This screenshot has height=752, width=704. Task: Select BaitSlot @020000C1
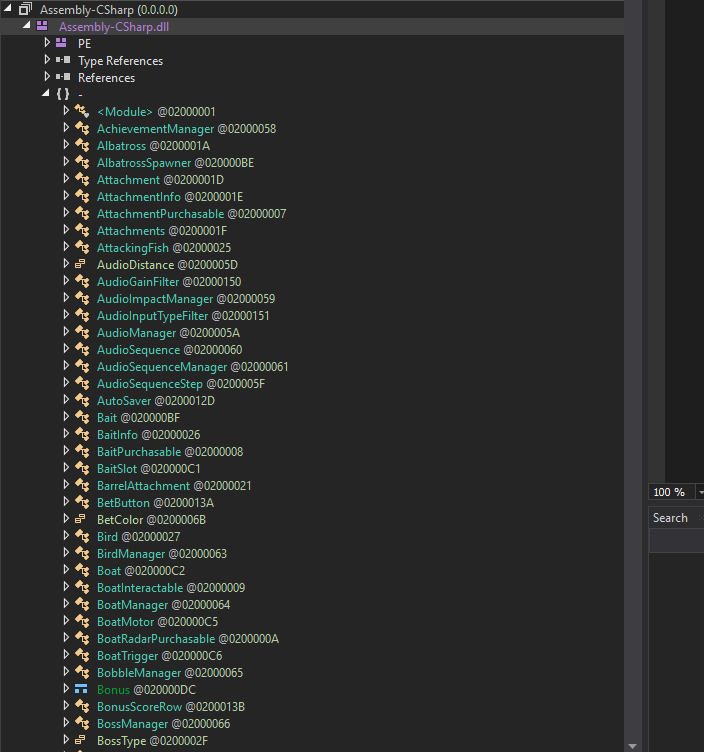pyautogui.click(x=149, y=469)
